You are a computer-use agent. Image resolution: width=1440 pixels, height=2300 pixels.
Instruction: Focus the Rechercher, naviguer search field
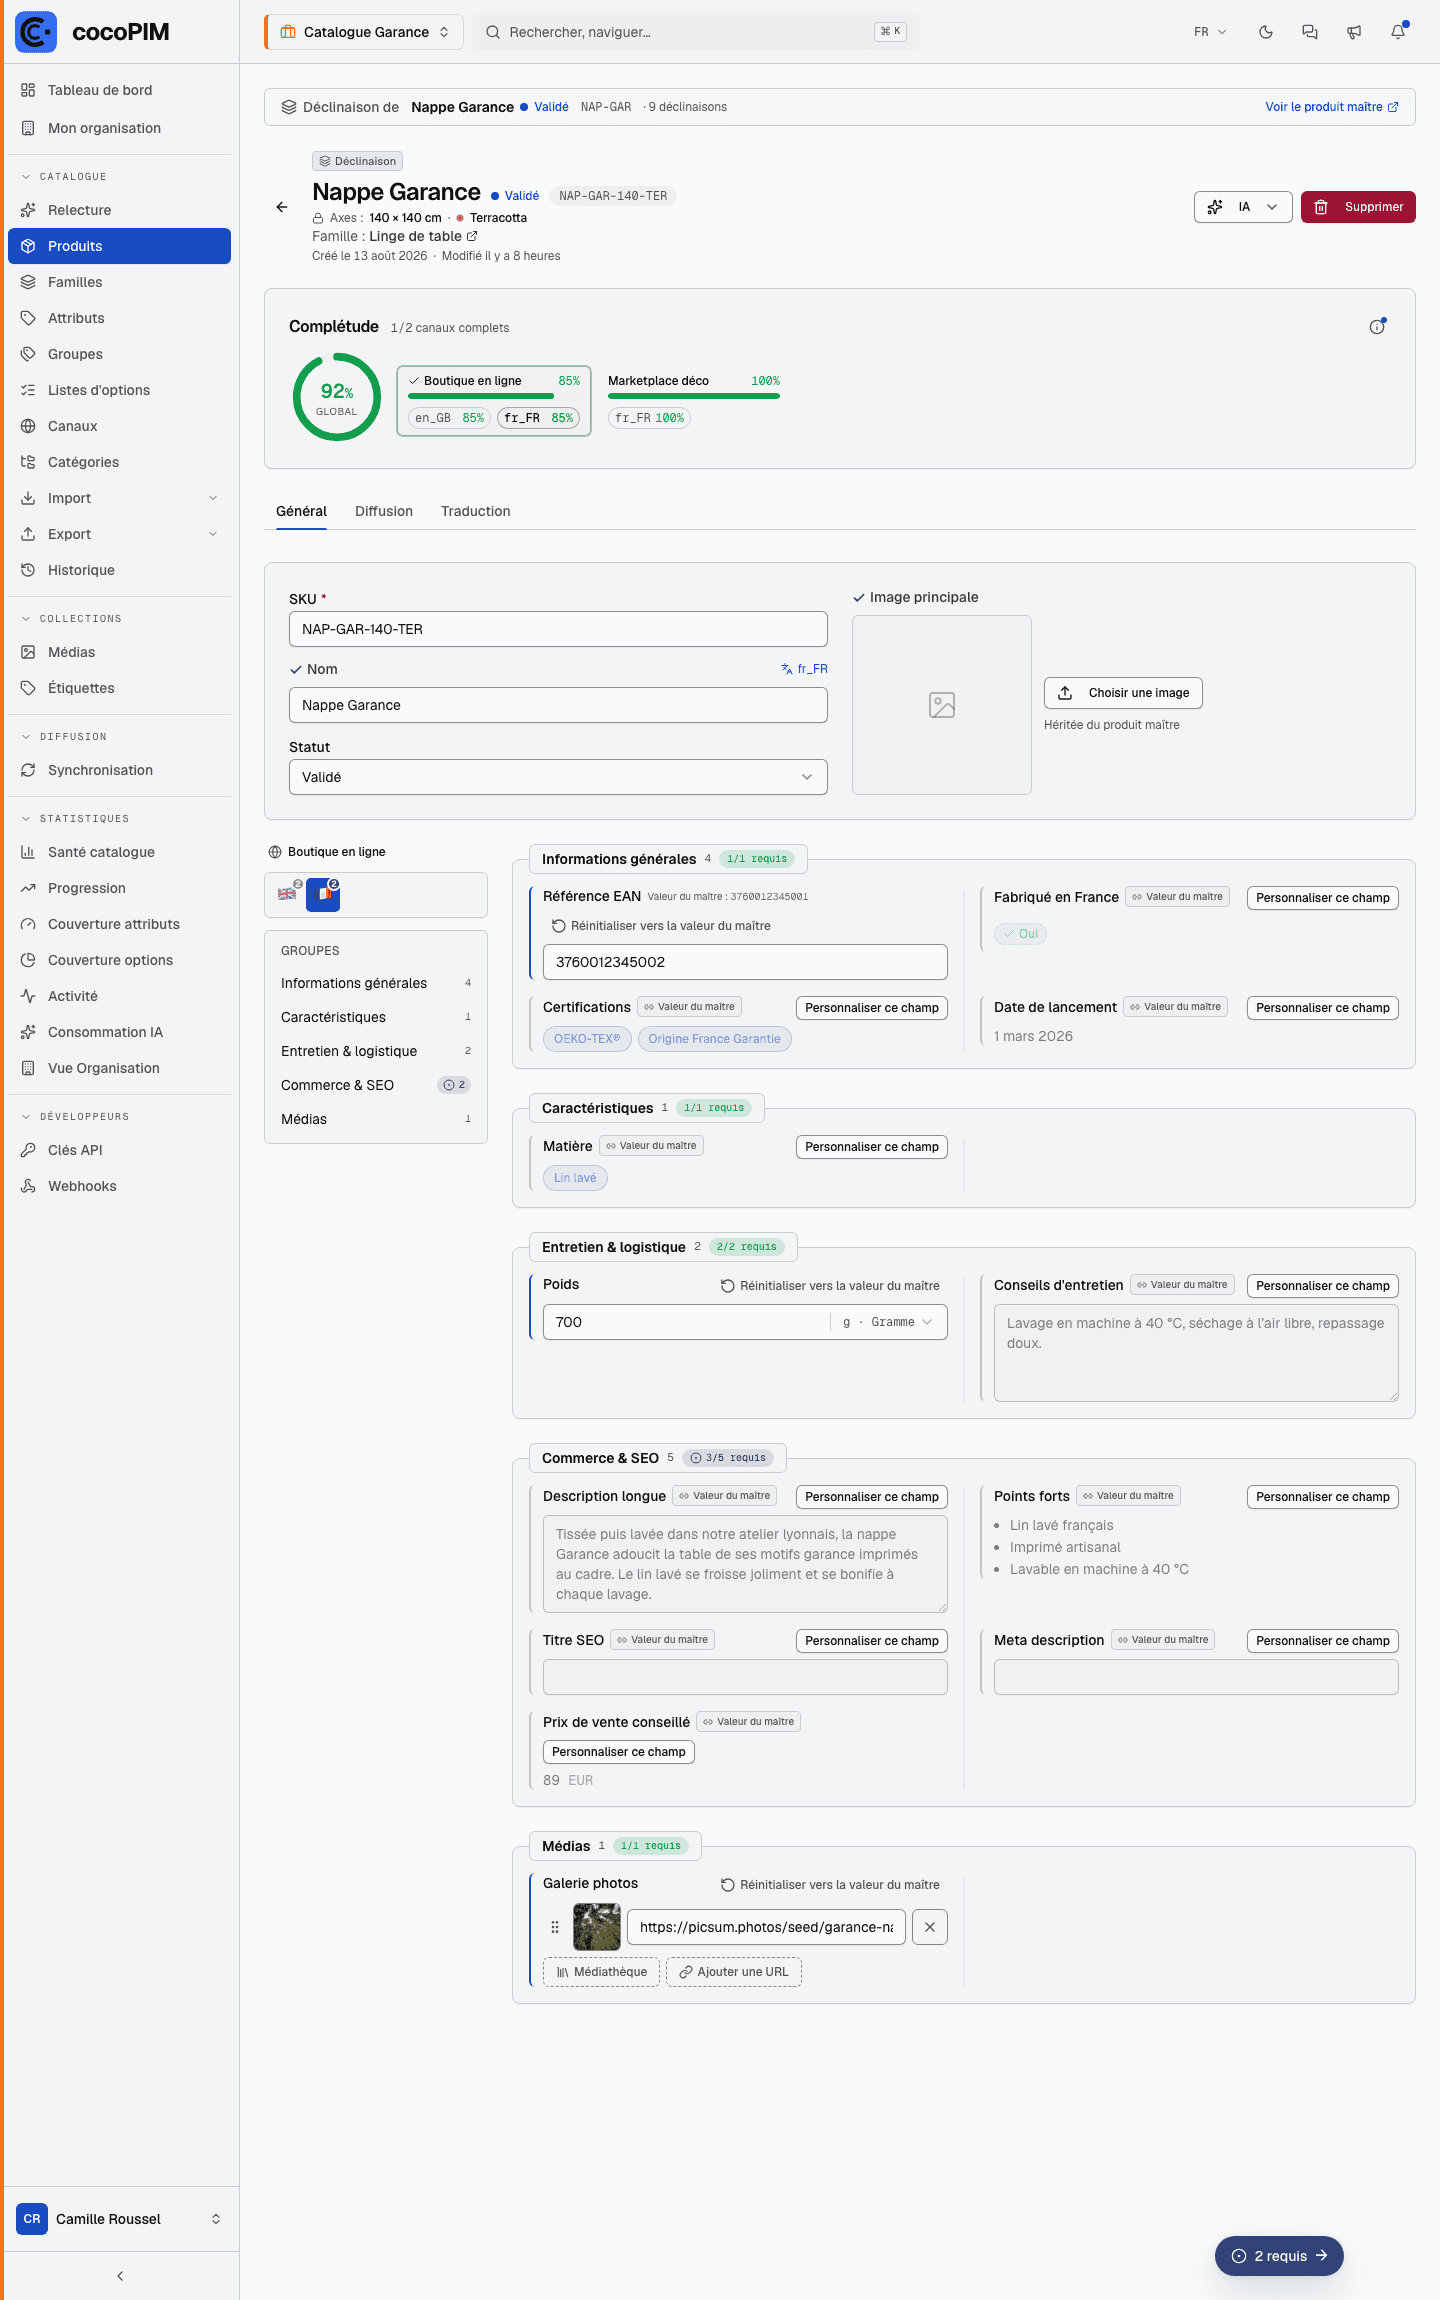click(696, 32)
